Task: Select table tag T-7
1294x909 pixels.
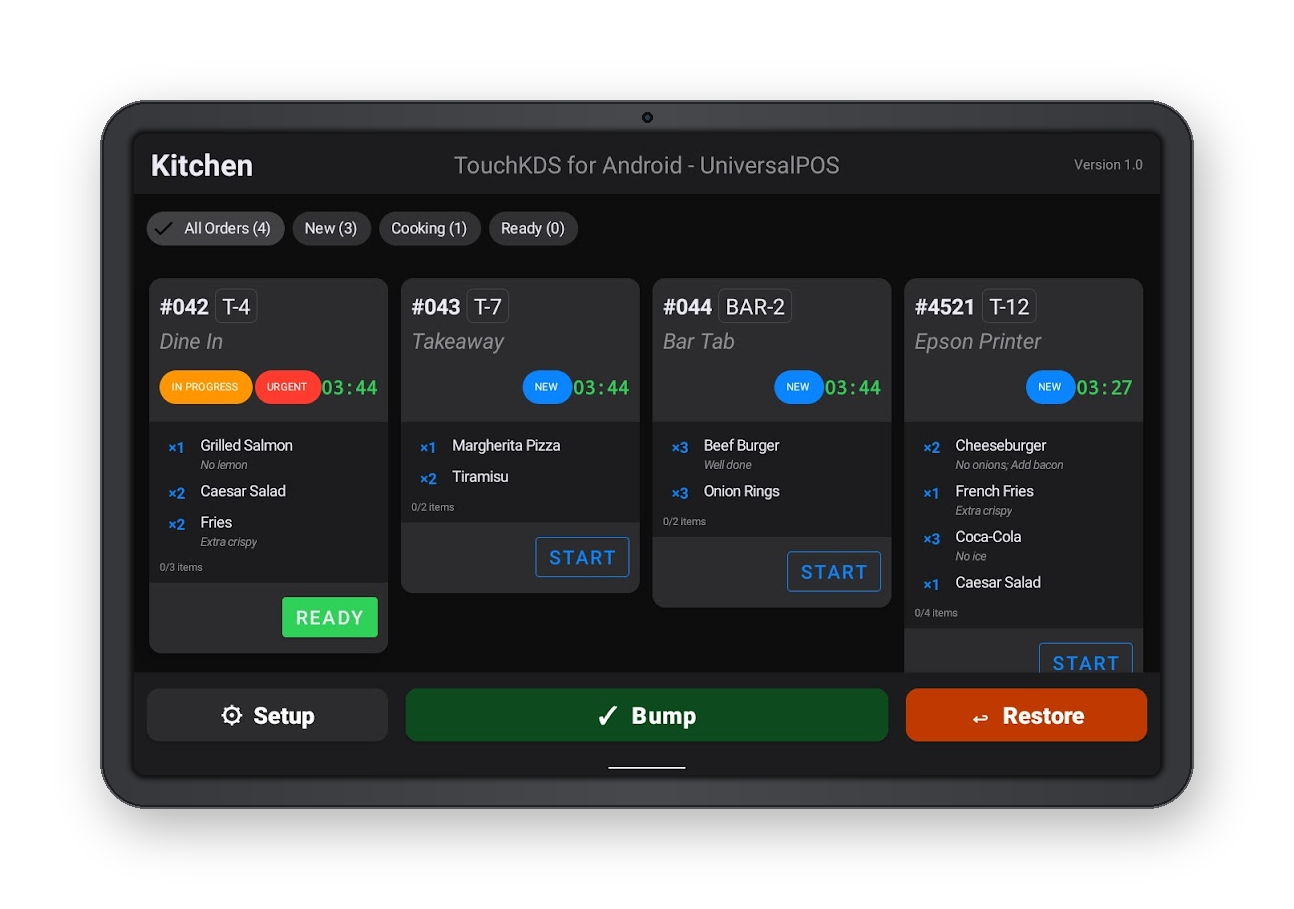Action: pos(487,307)
